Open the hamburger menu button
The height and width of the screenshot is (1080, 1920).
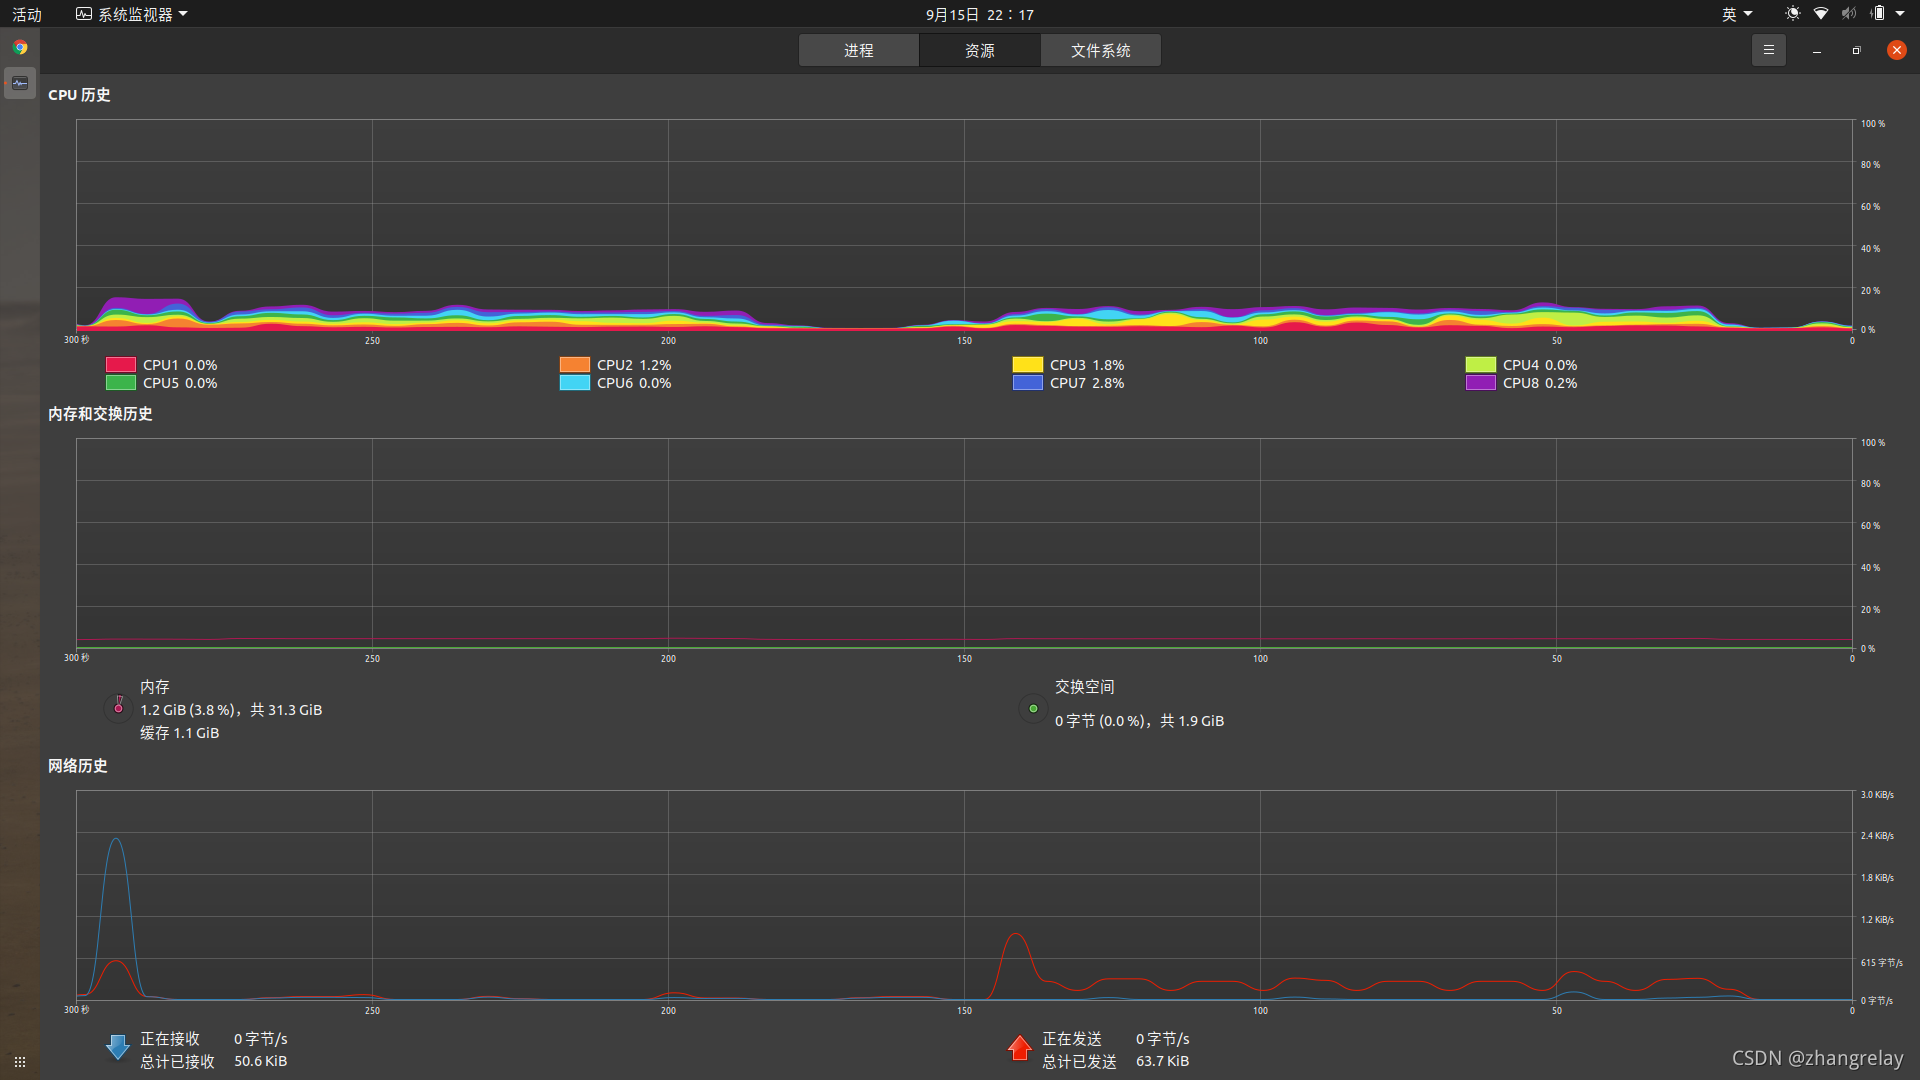(x=1768, y=50)
